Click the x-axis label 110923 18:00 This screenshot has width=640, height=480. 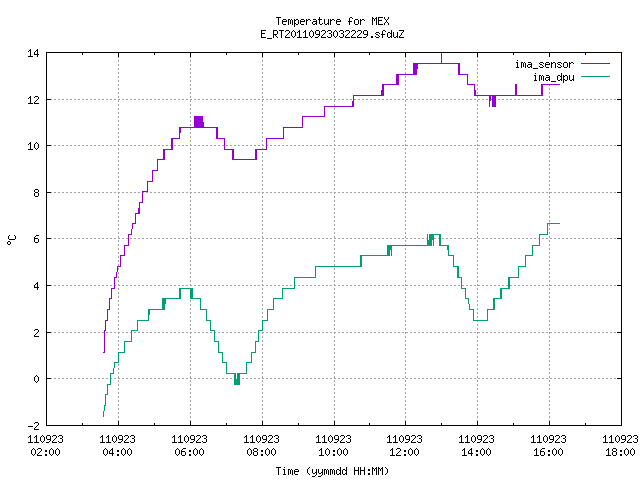pyautogui.click(x=620, y=445)
